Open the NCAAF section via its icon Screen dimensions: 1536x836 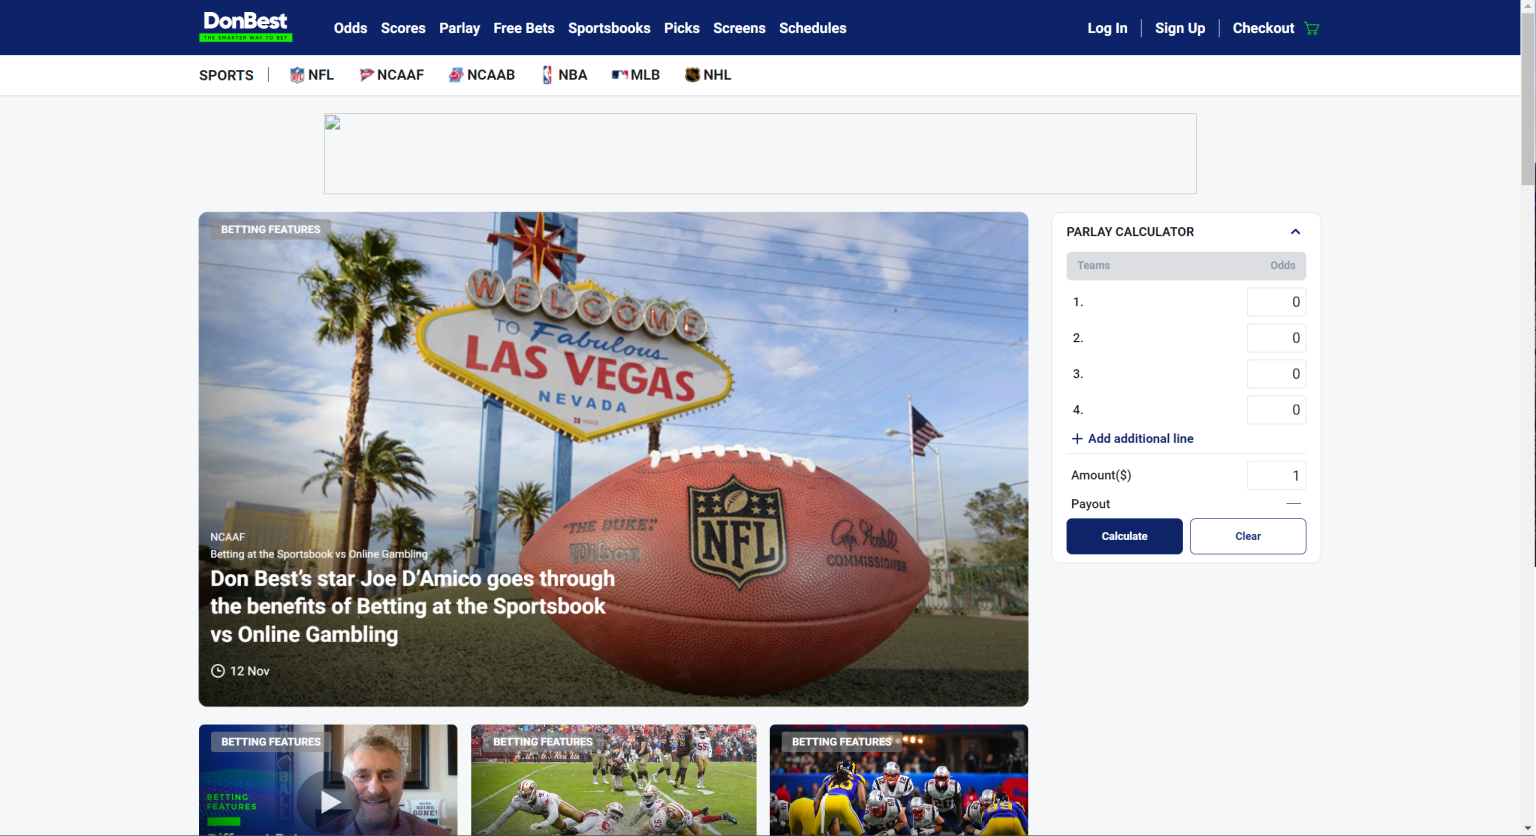point(366,74)
